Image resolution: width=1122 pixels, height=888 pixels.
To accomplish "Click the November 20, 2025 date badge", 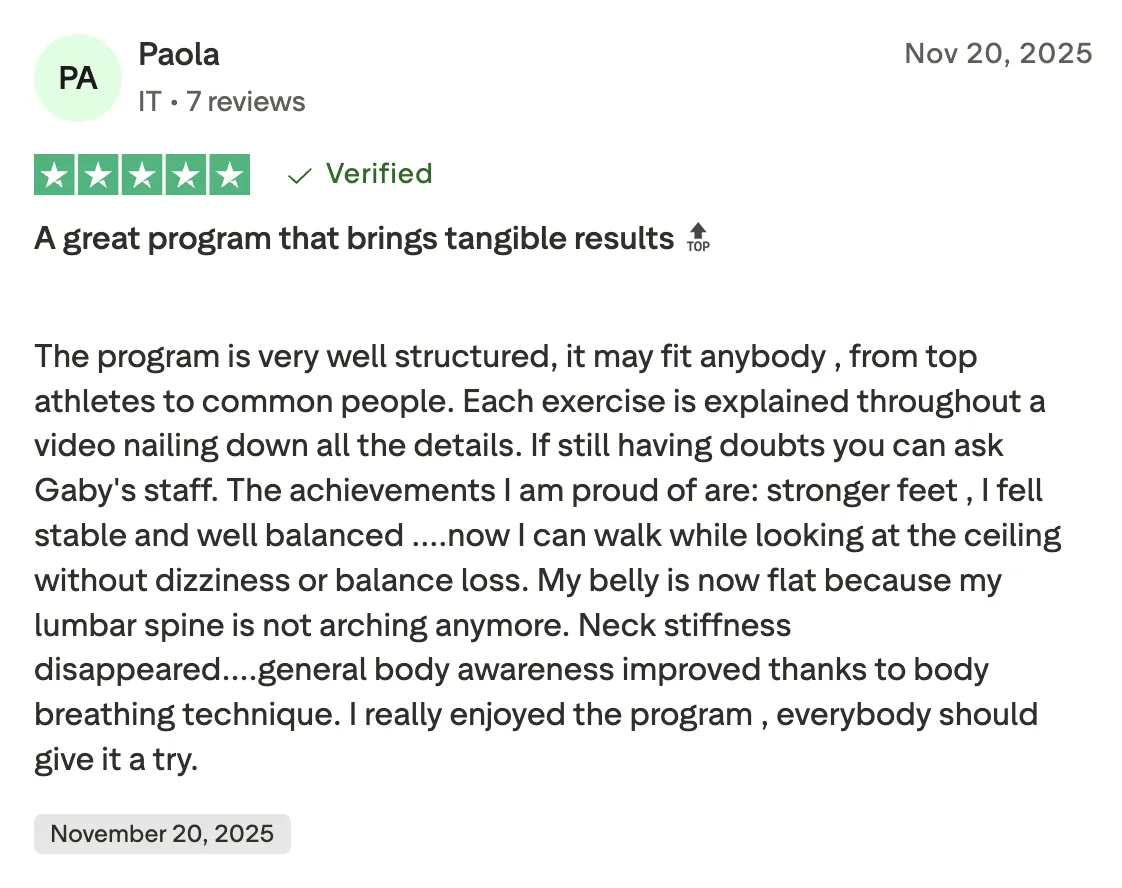I will tap(162, 834).
